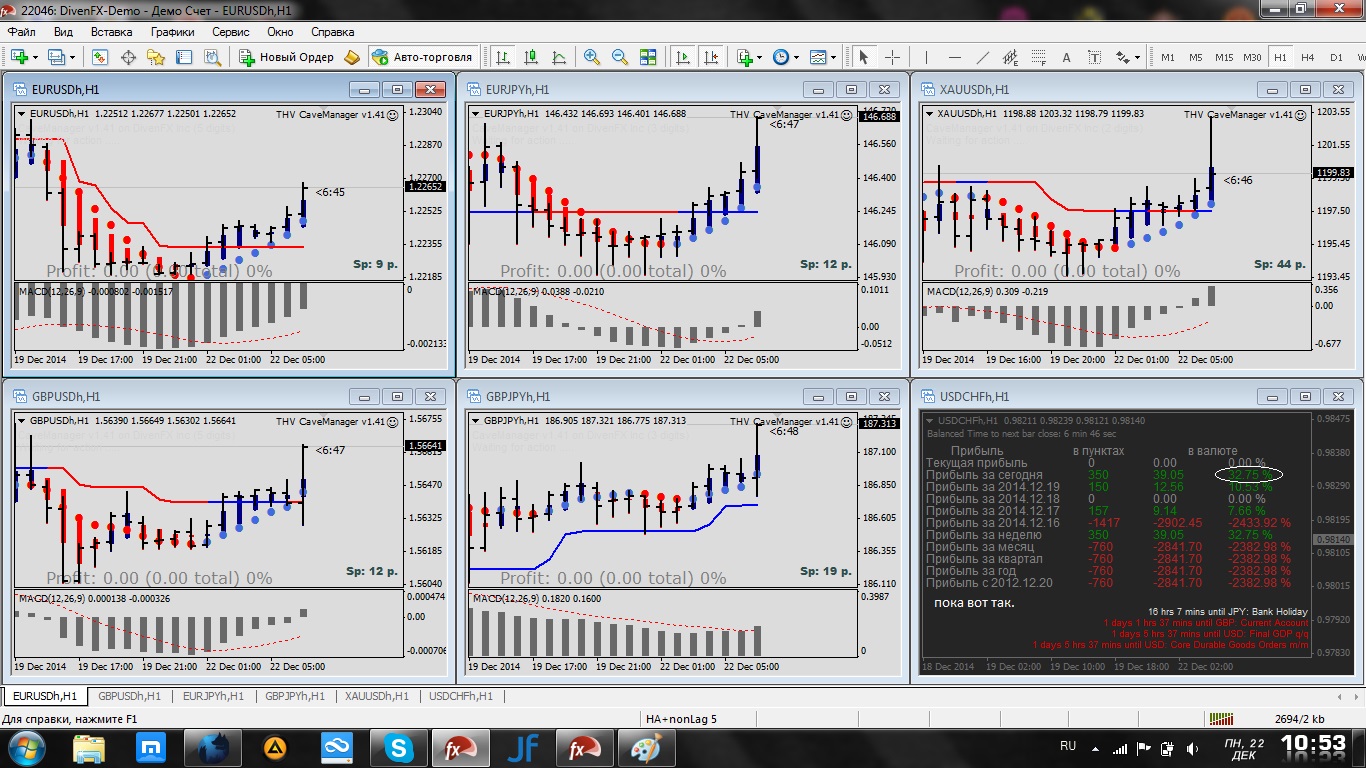The width and height of the screenshot is (1366, 768).
Task: Click RU language indicator in tray
Action: click(x=1068, y=747)
